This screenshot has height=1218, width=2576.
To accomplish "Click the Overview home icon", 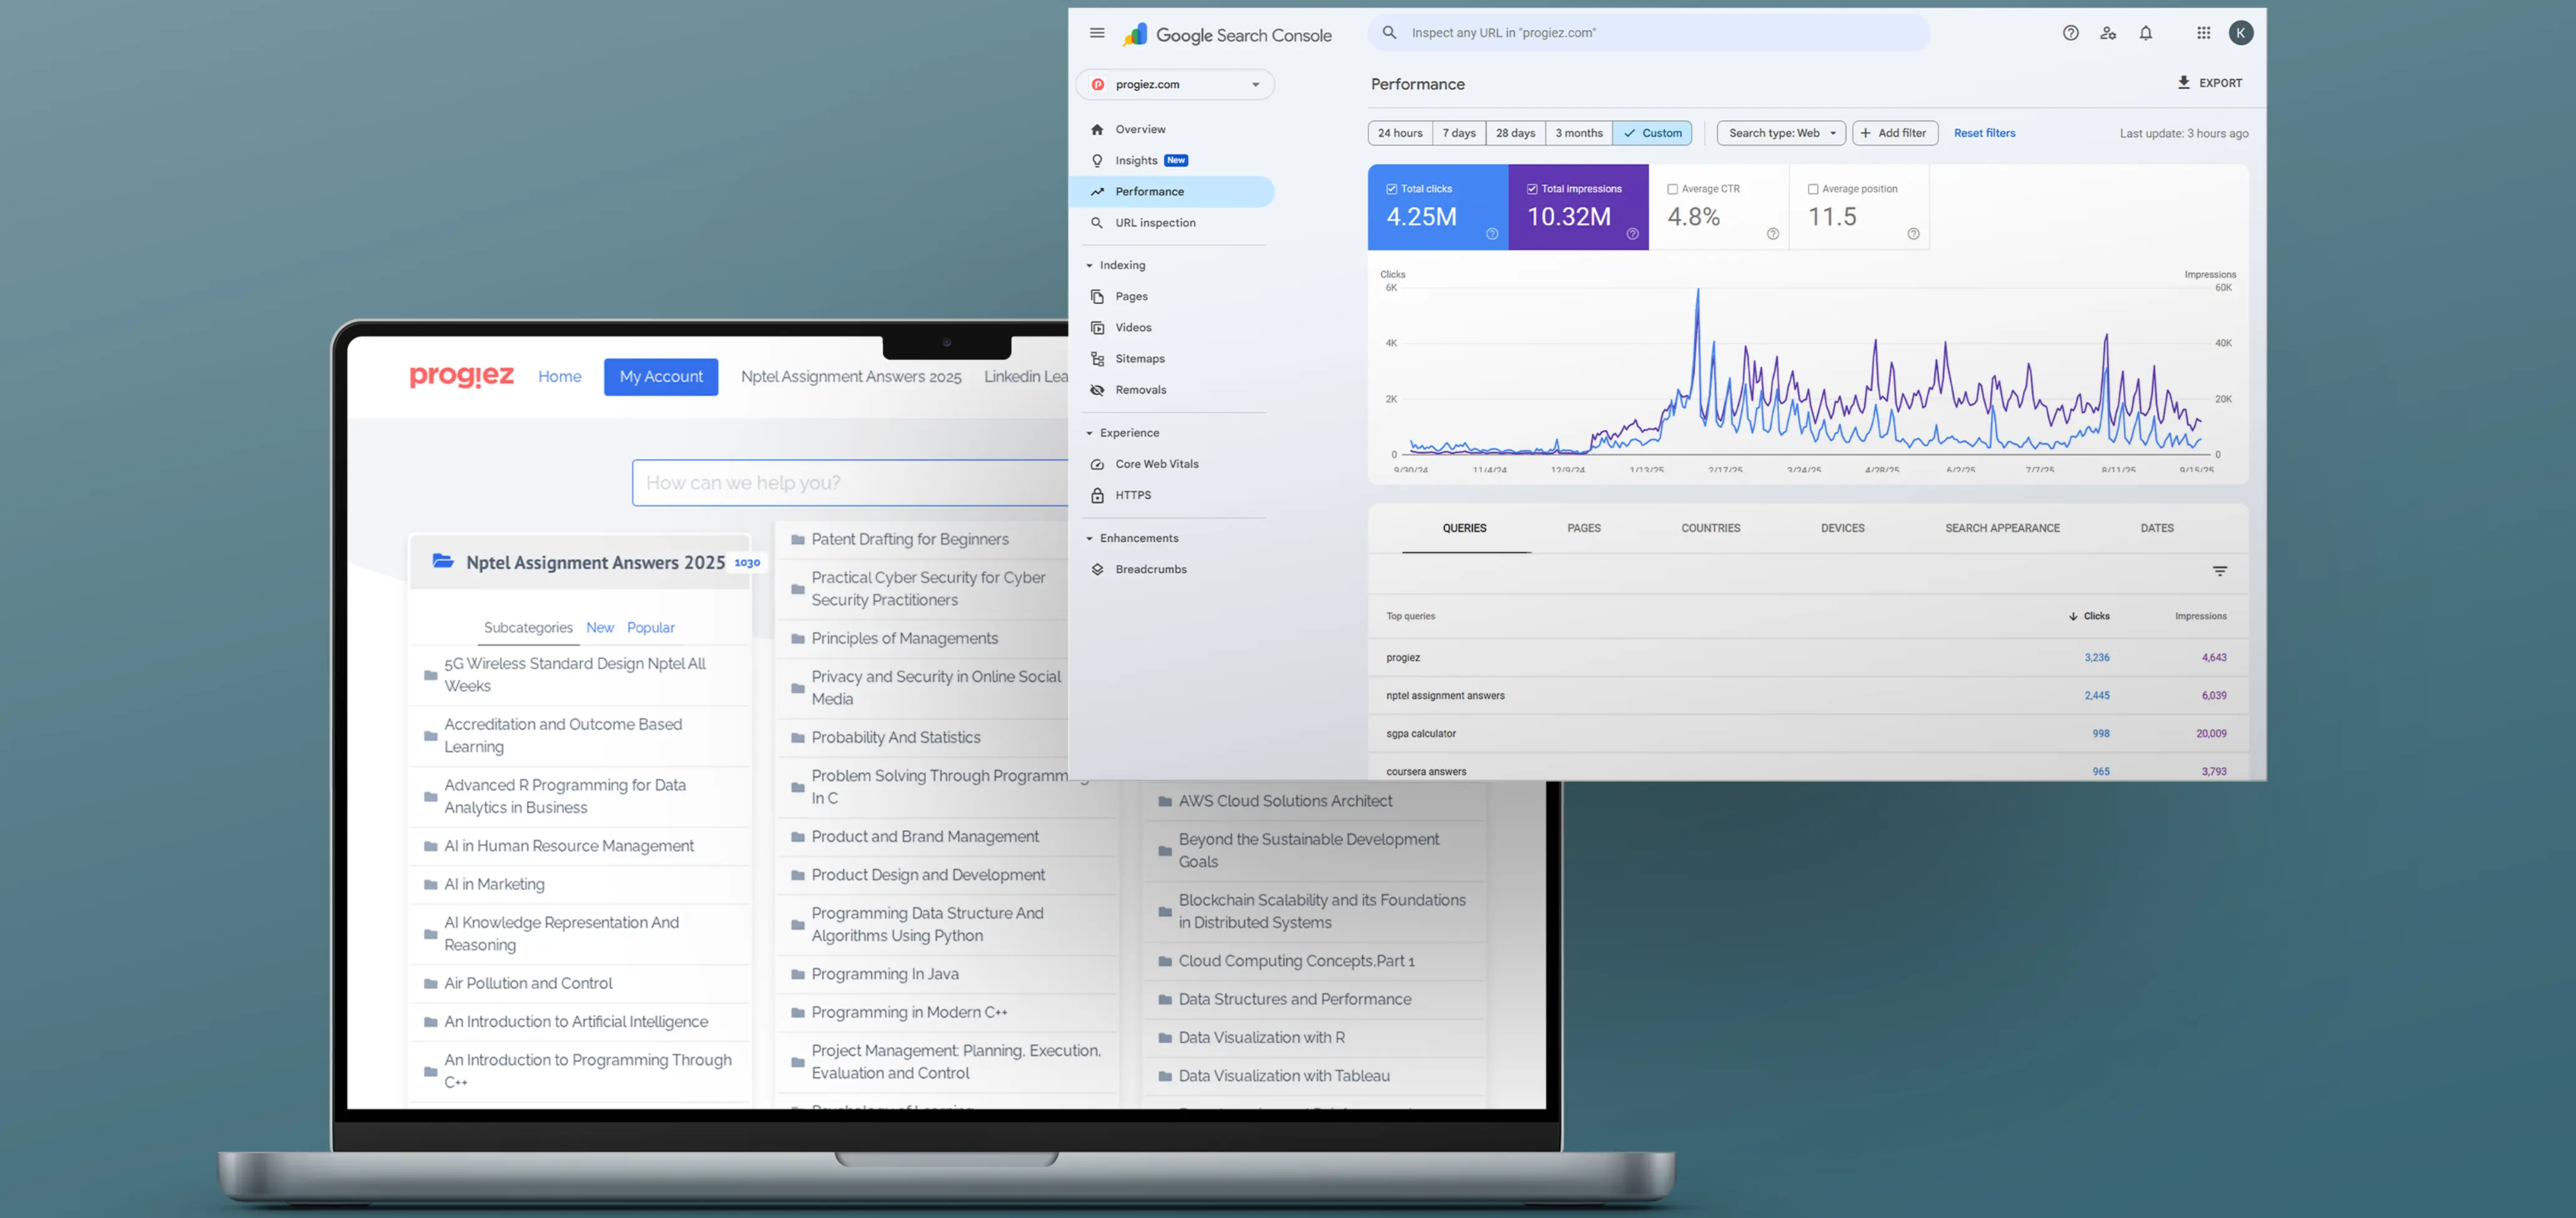I will click(1097, 129).
